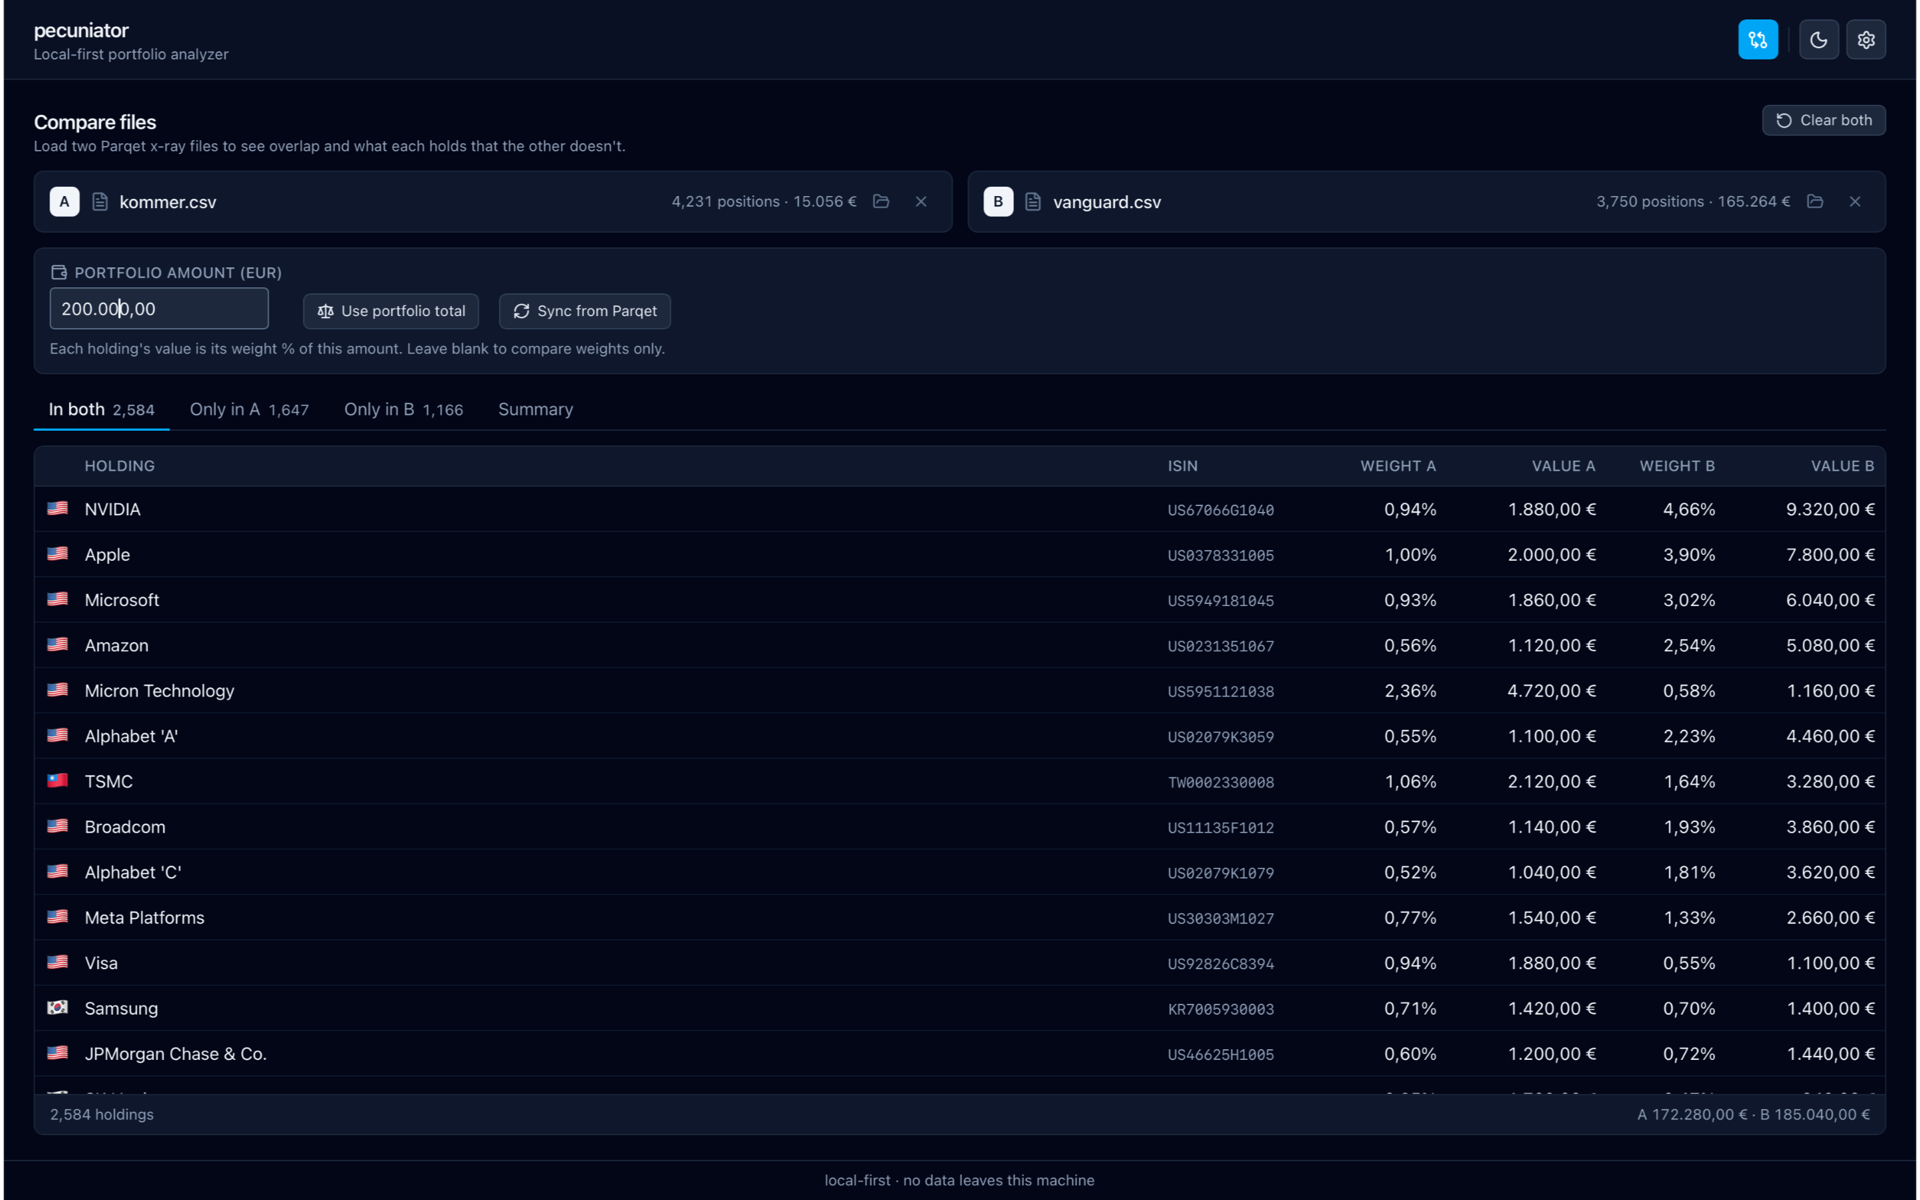Open folder icon for vanguard.csv
The width and height of the screenshot is (1920, 1200).
[x=1815, y=201]
